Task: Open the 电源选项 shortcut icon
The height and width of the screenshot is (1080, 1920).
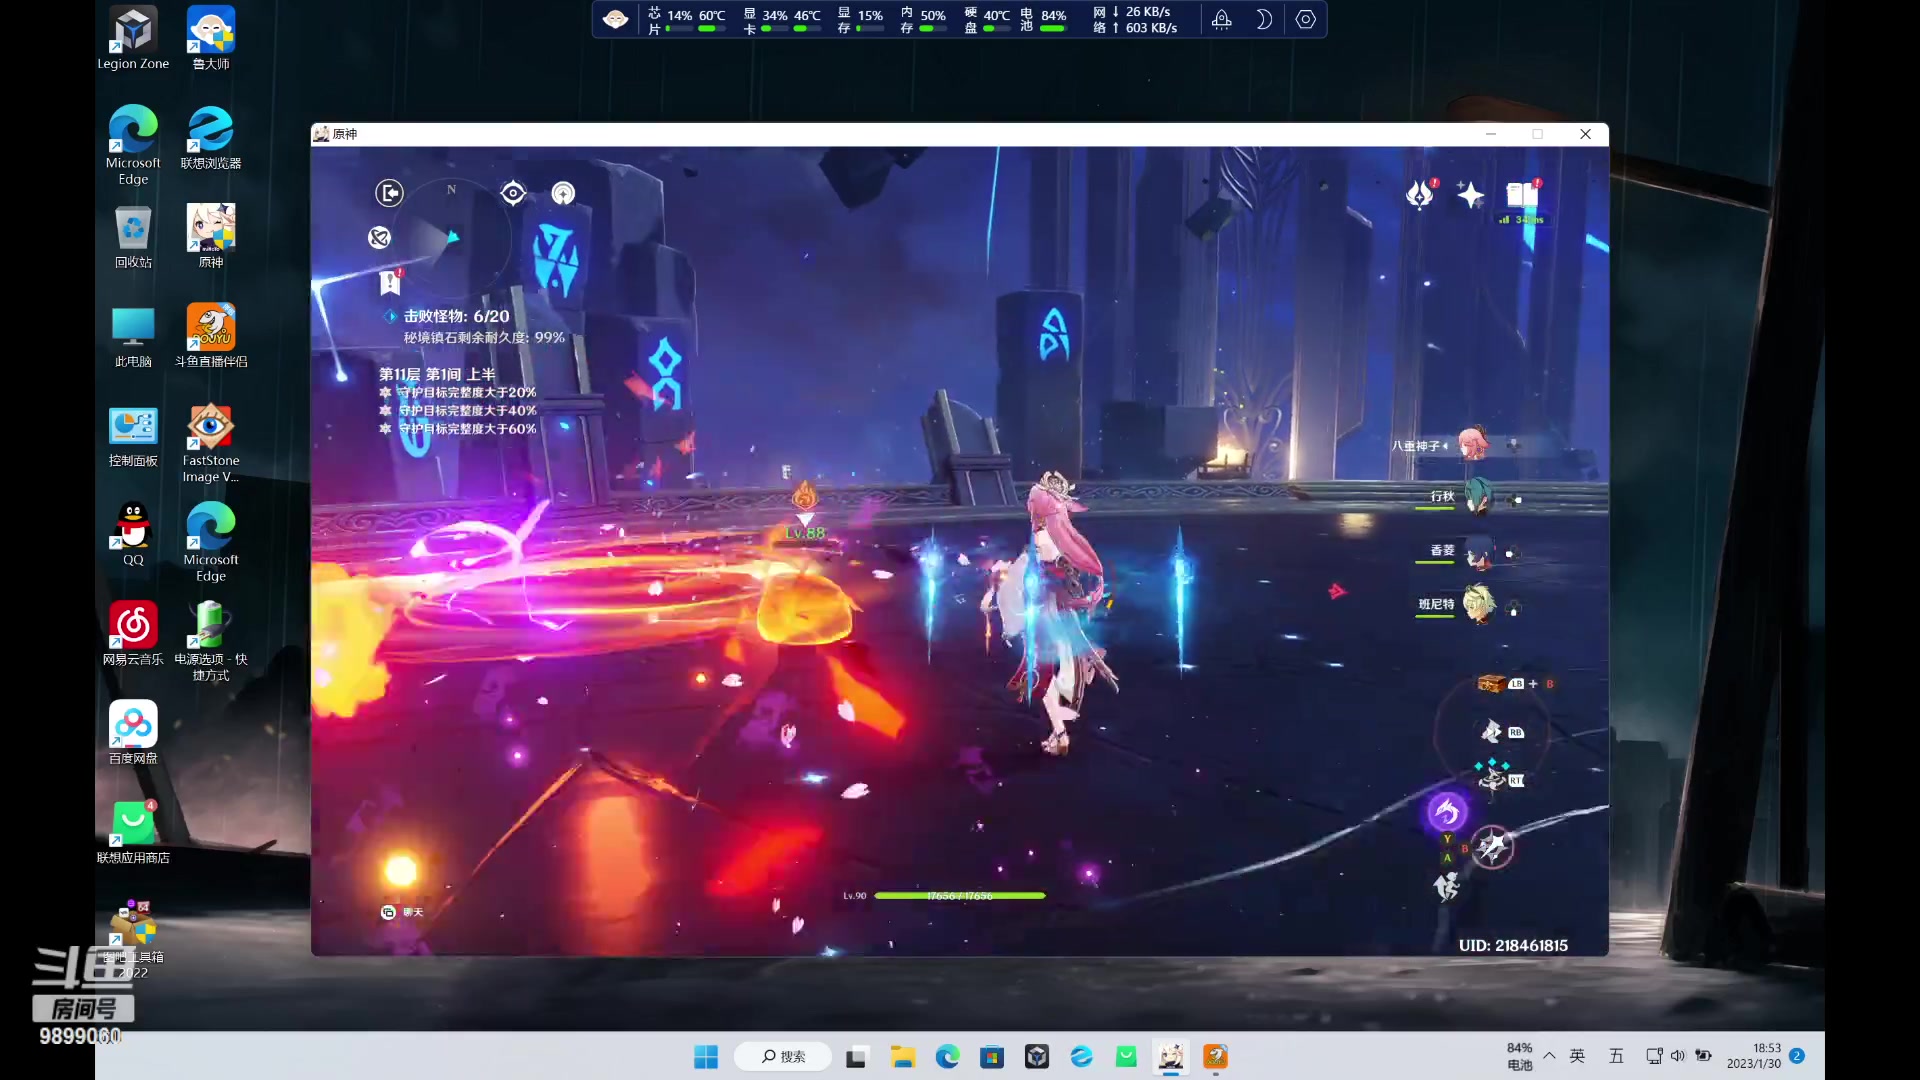Action: (211, 641)
